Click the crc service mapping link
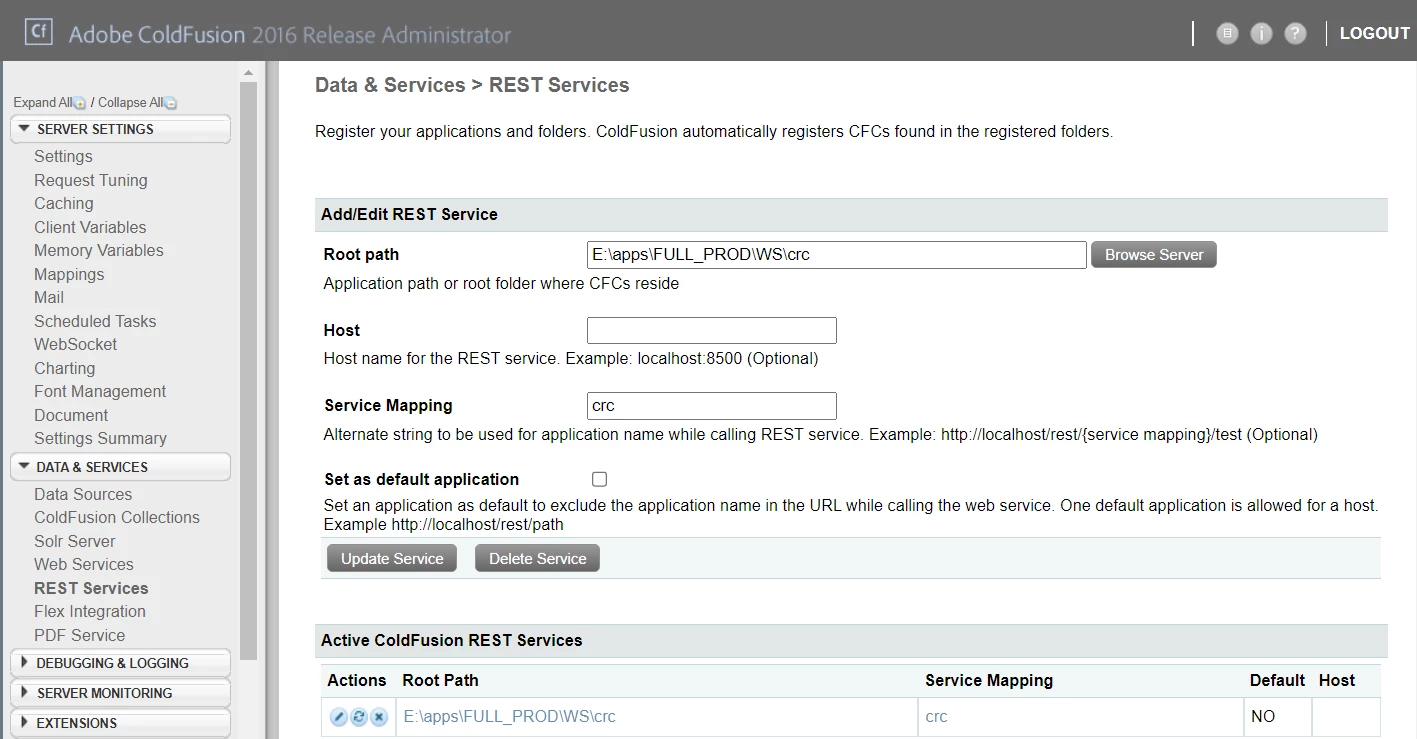 [x=936, y=716]
